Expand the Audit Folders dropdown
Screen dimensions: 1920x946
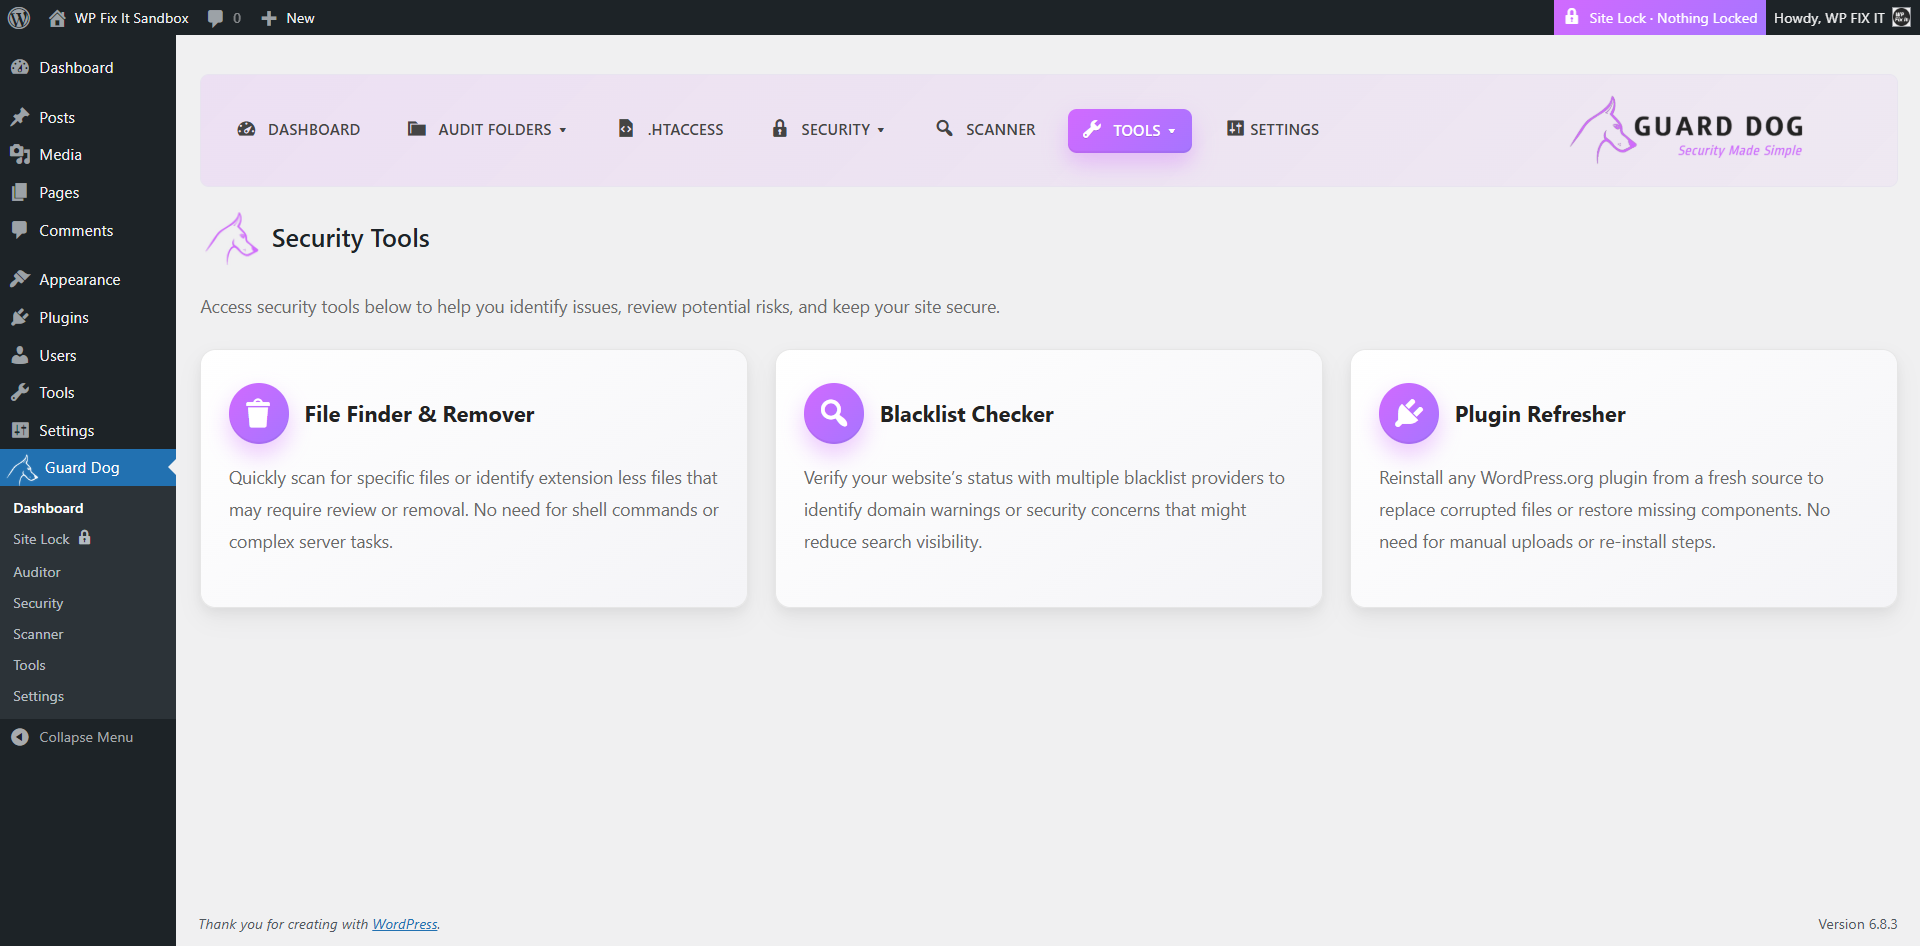pyautogui.click(x=487, y=130)
